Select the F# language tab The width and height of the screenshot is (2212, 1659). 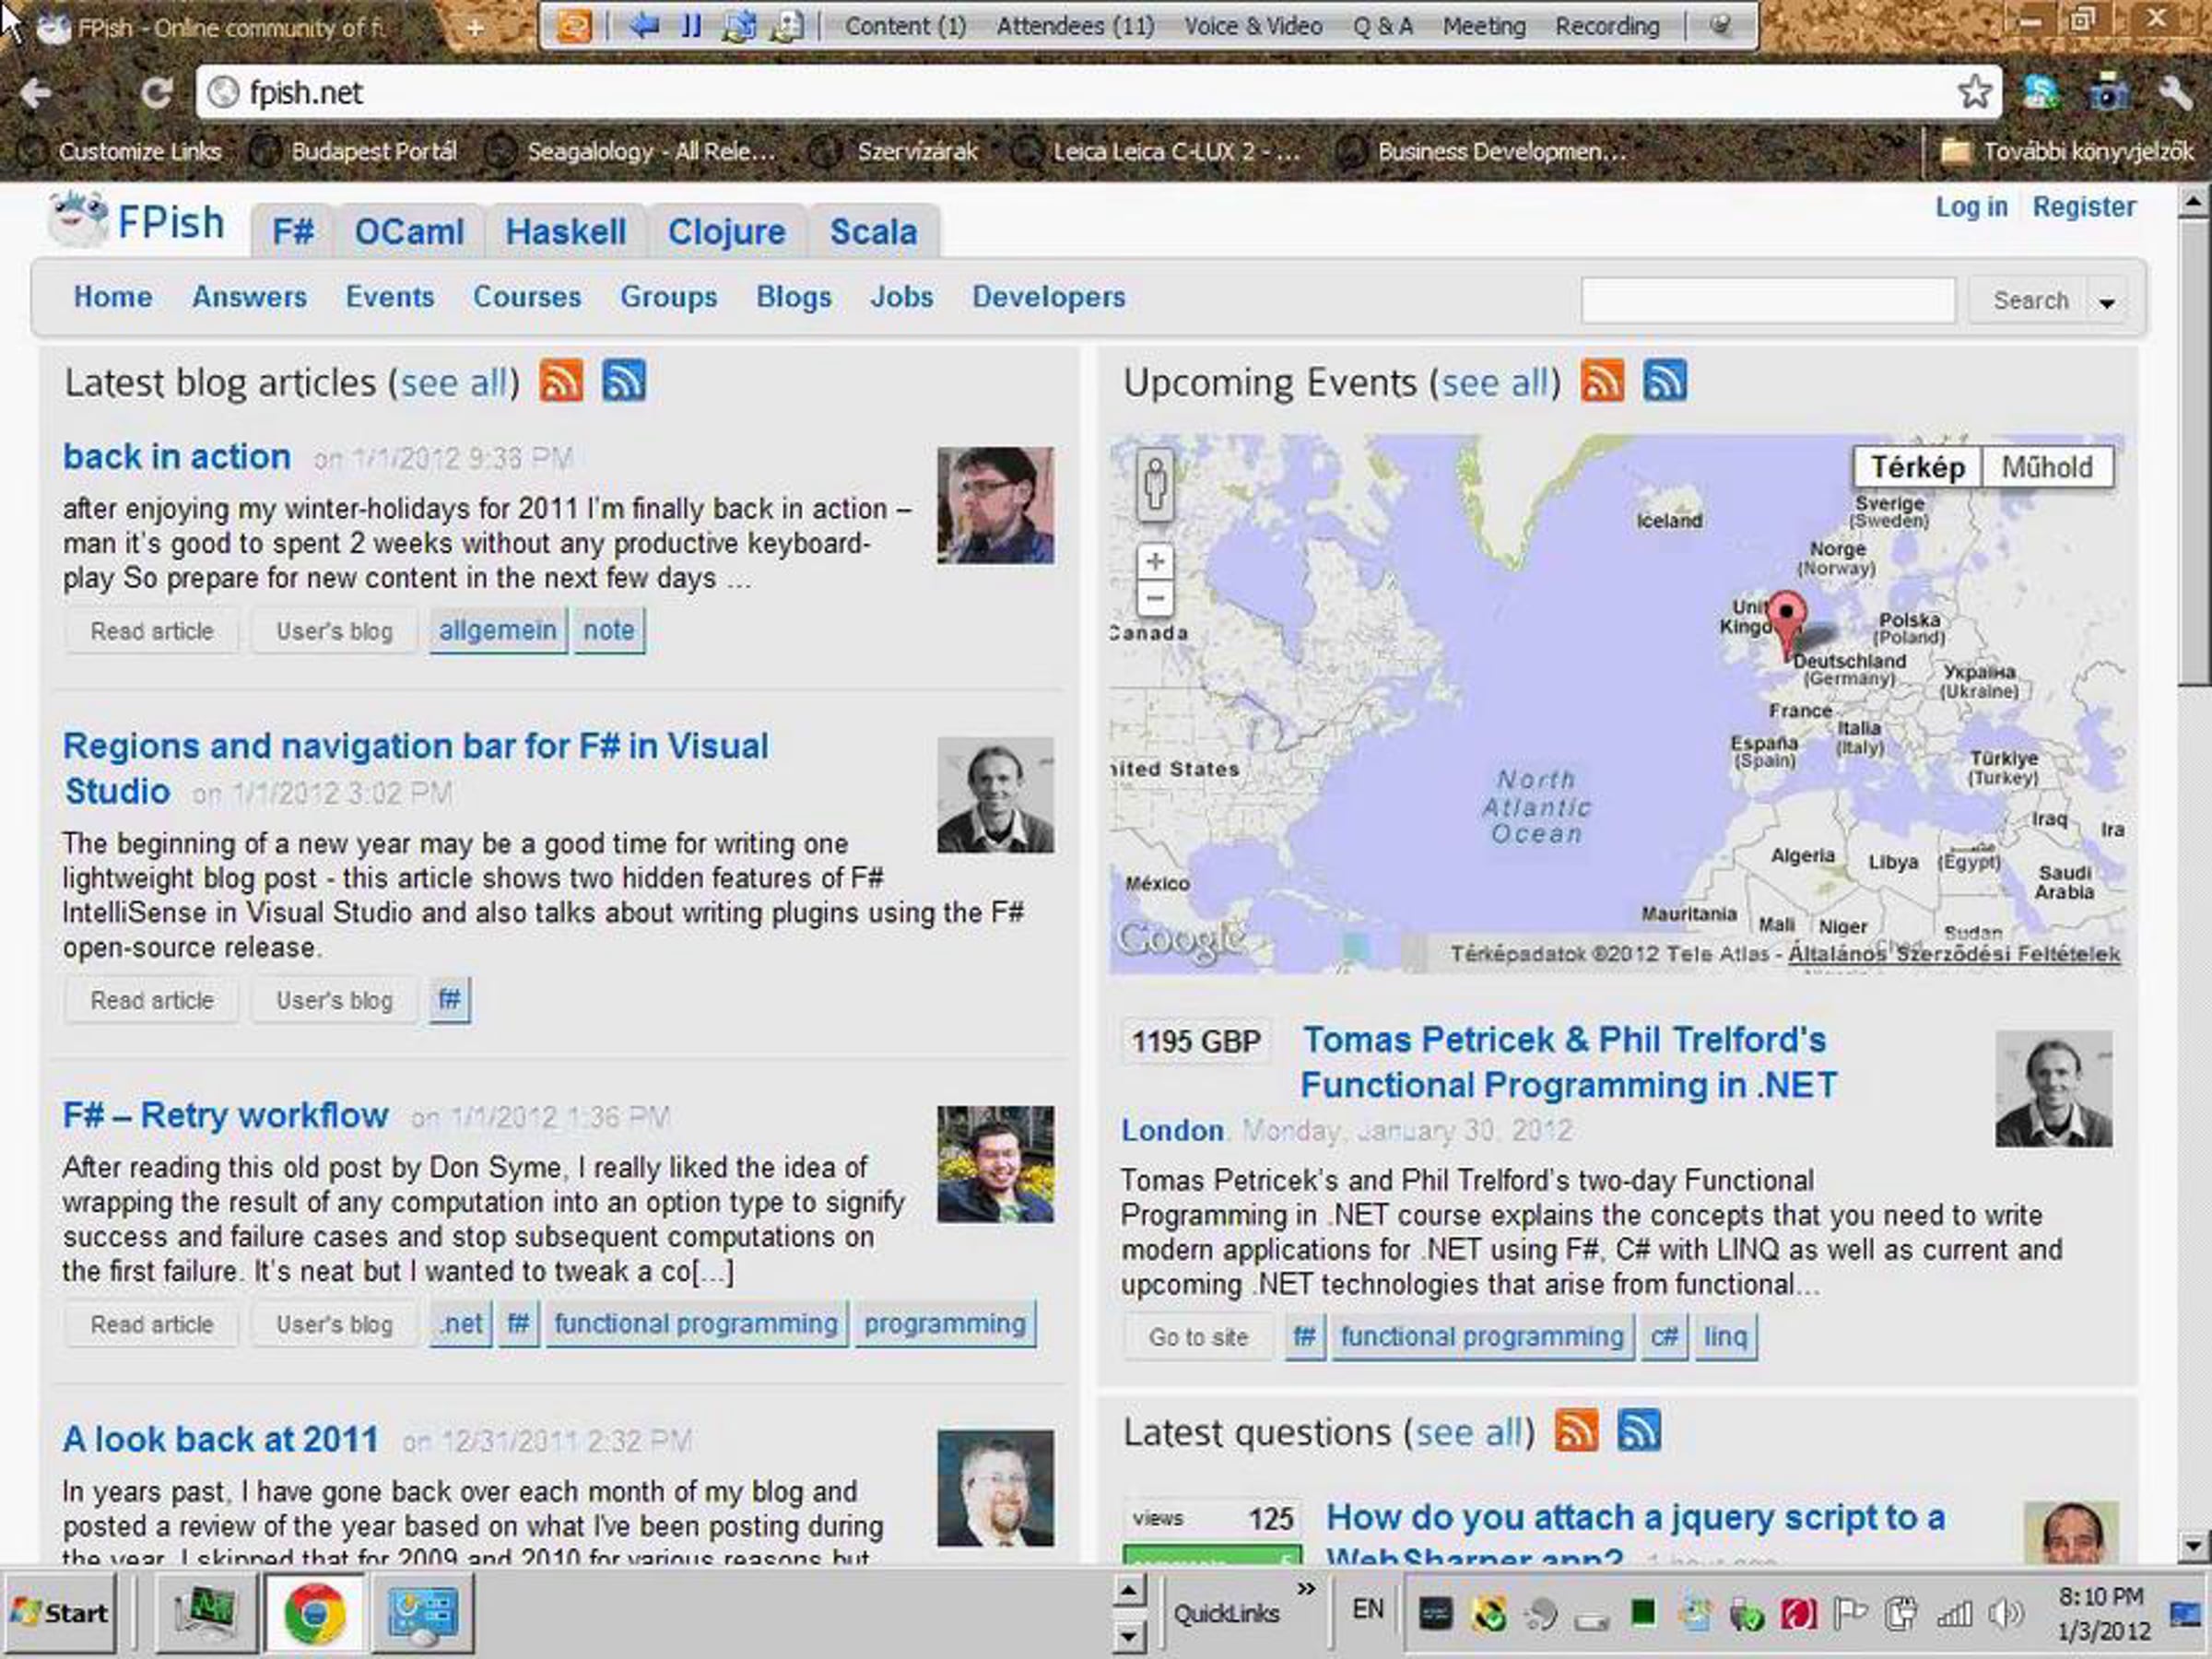(x=293, y=231)
